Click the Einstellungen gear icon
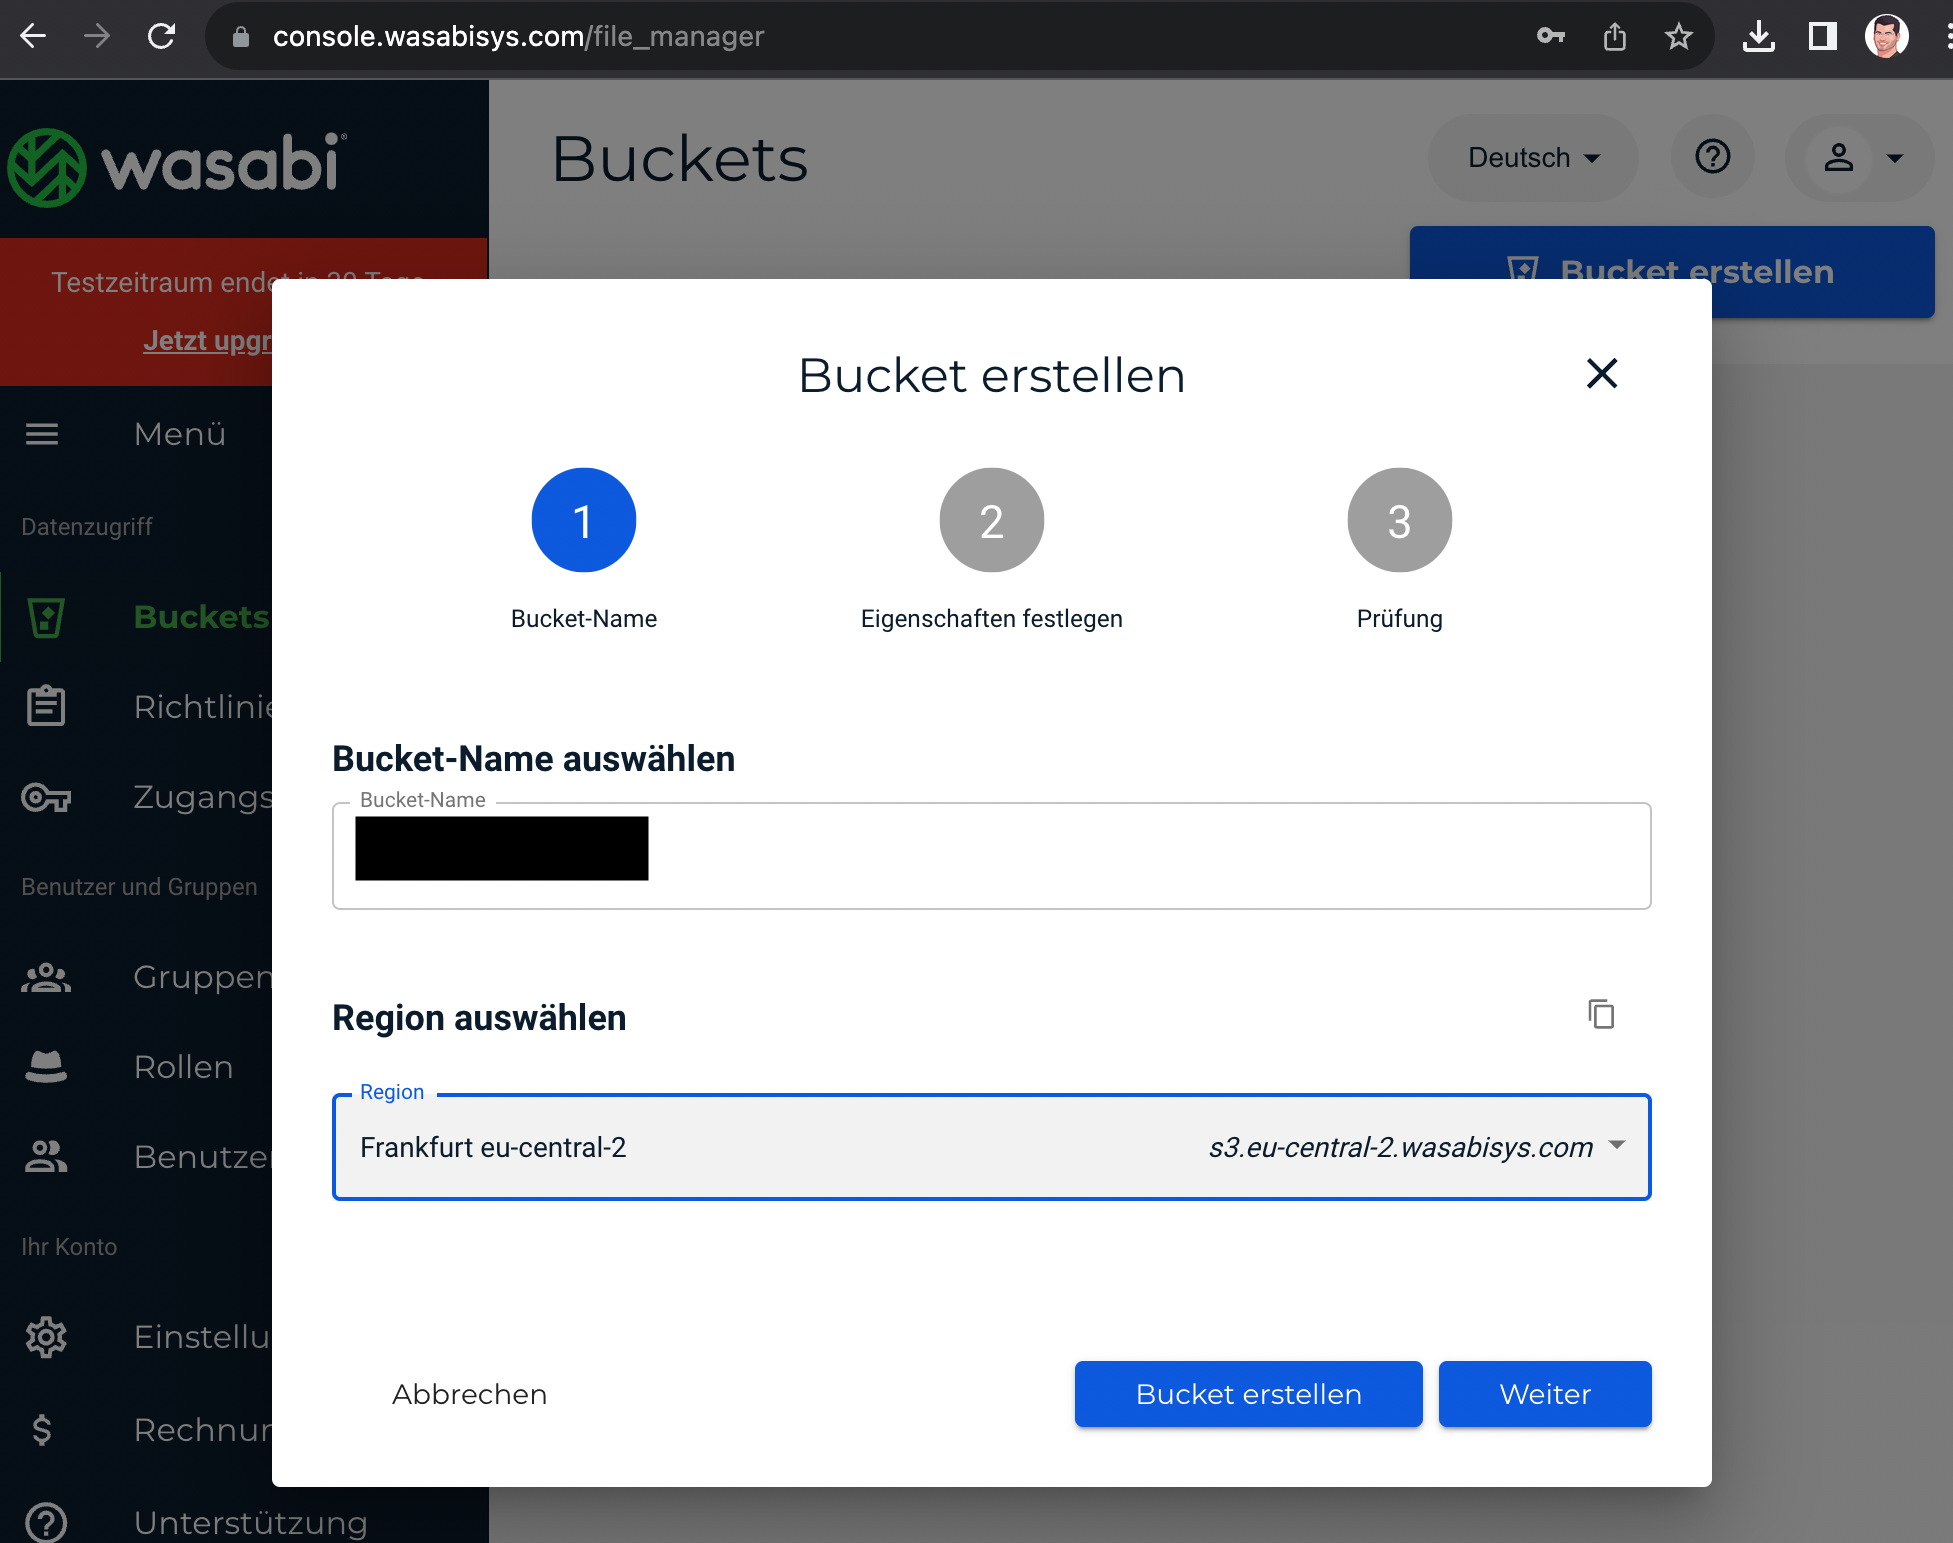This screenshot has width=1953, height=1543. coord(46,1337)
